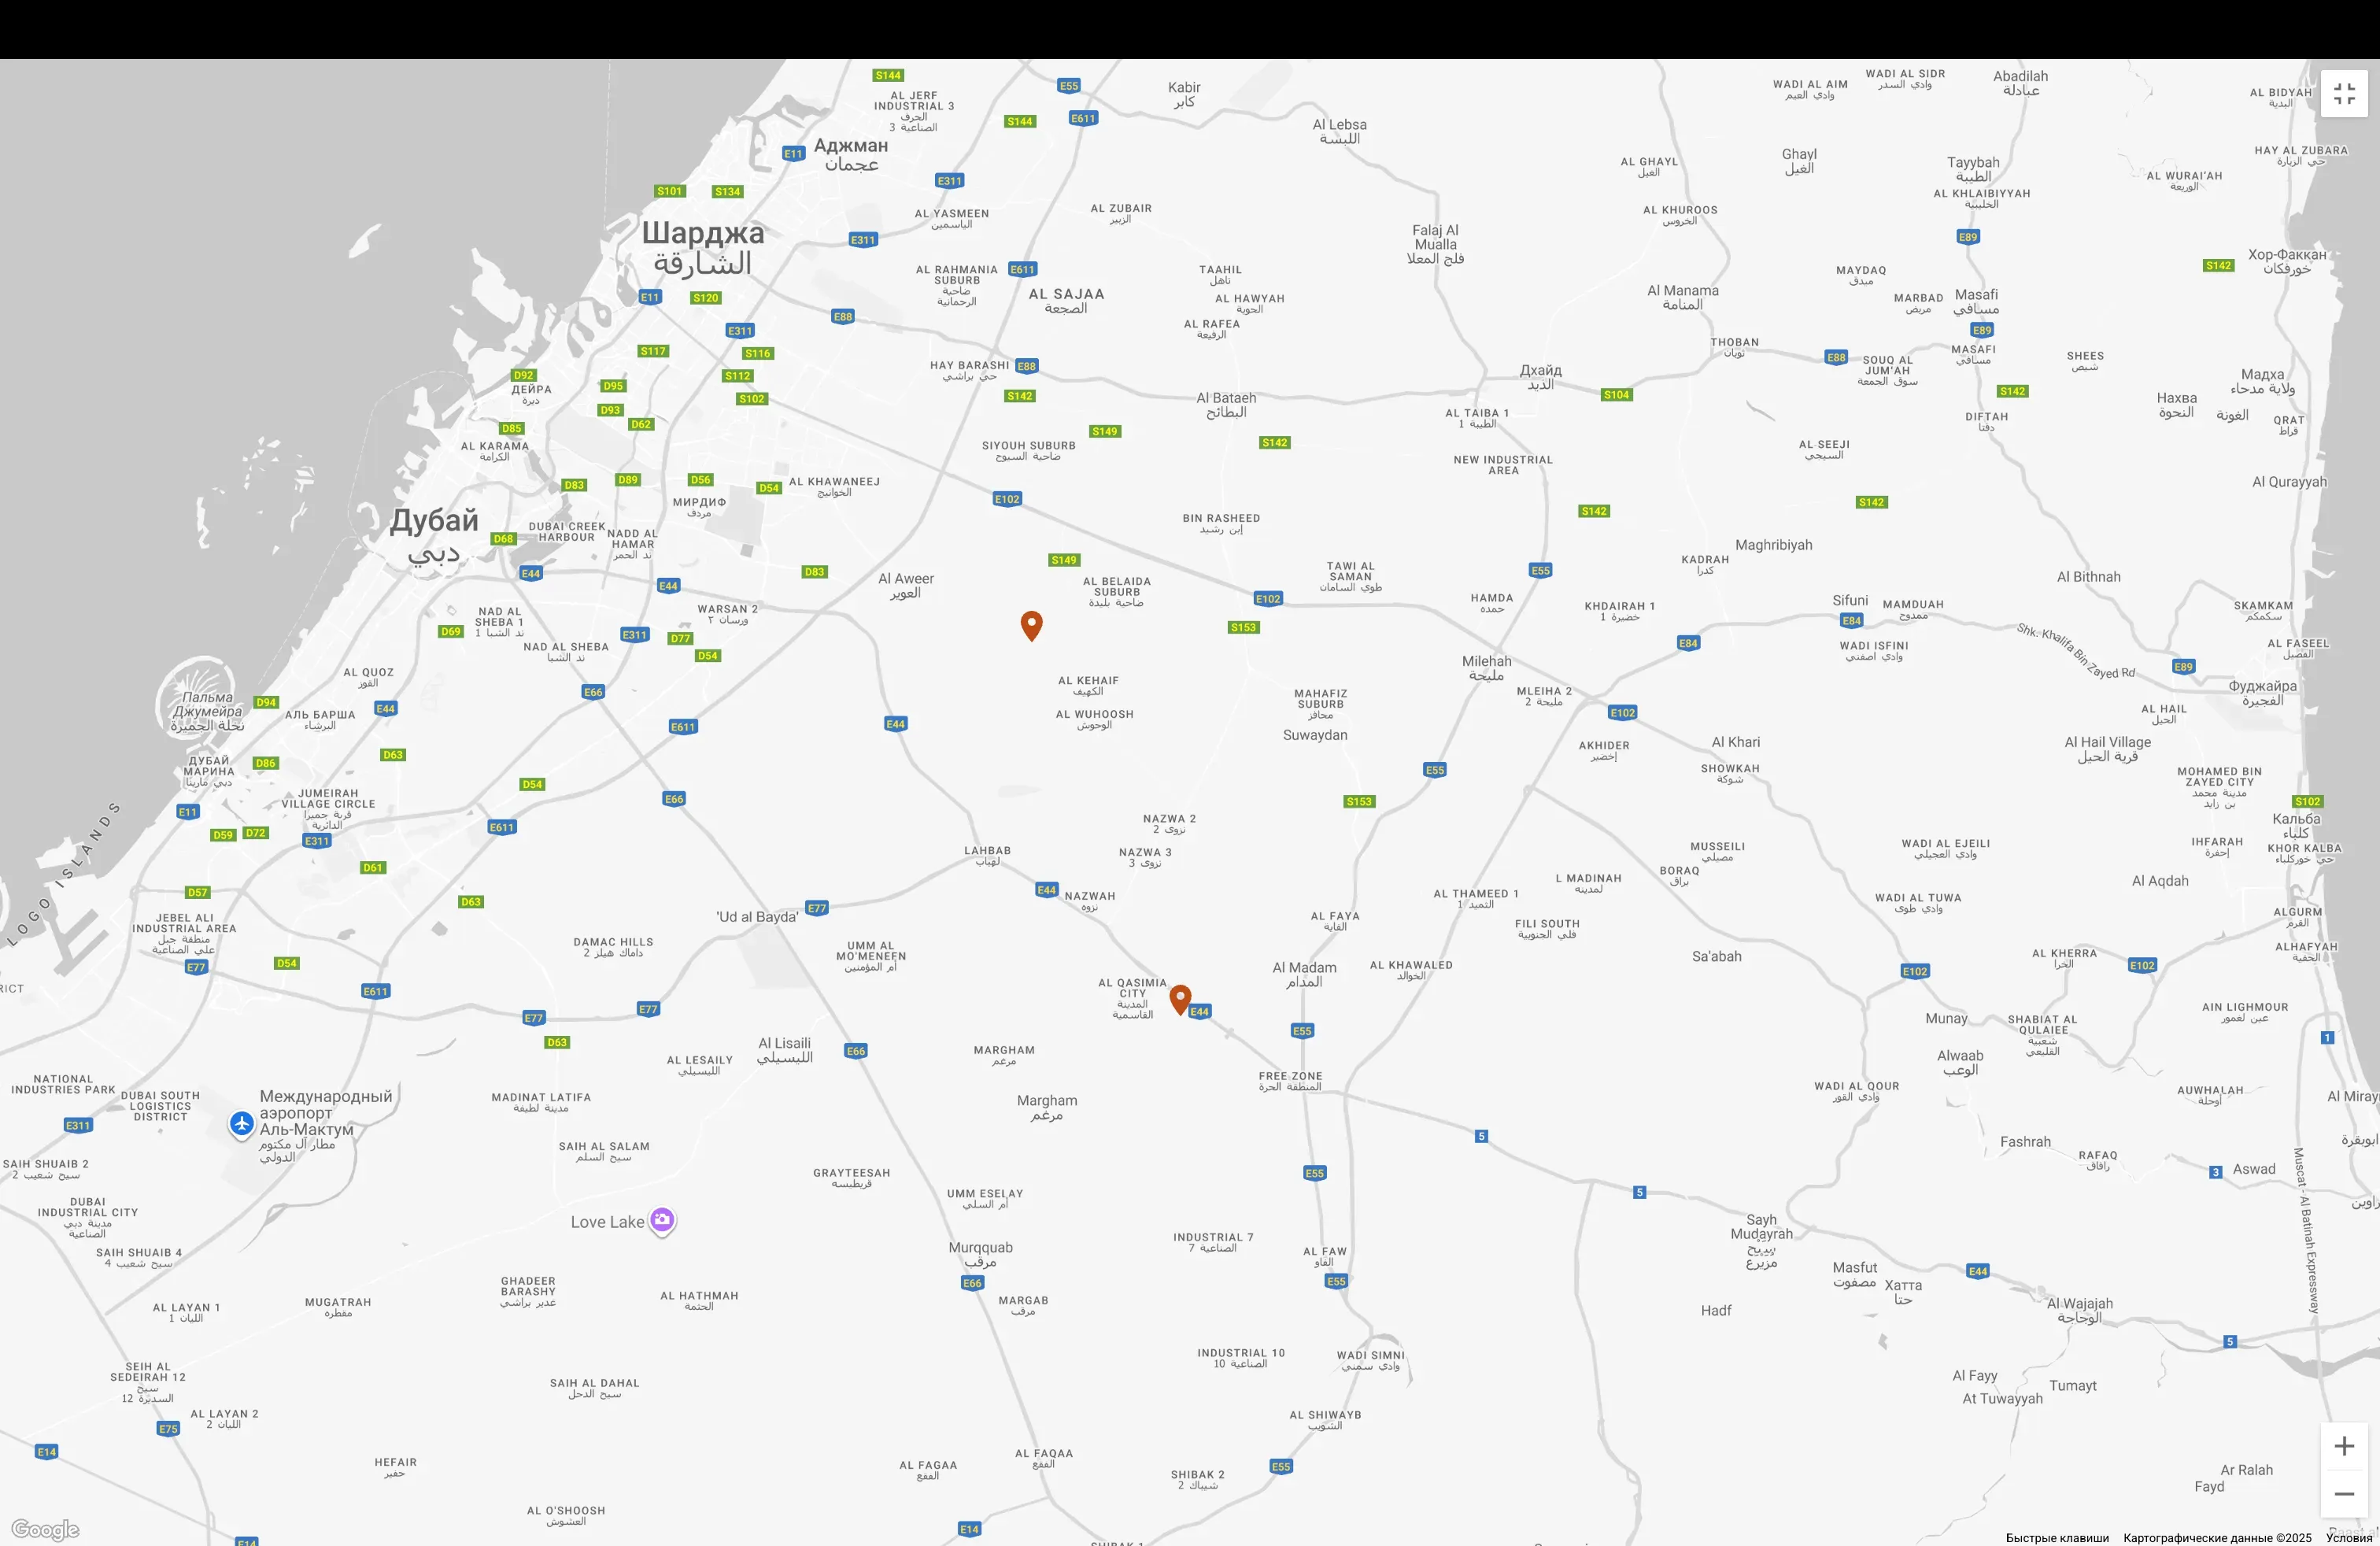Click the Хатта town label
This screenshot has width=2380, height=1546.
pyautogui.click(x=1902, y=1286)
